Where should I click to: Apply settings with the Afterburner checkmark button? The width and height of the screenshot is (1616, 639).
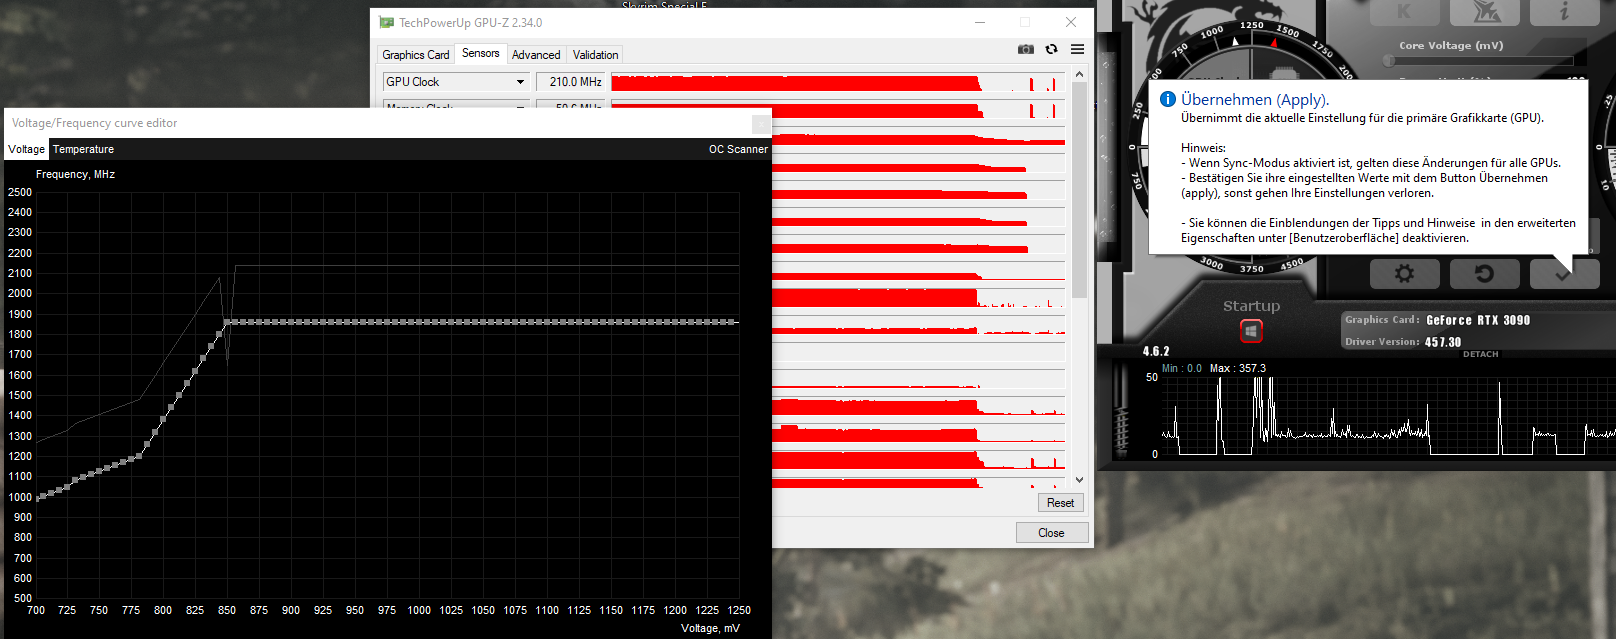pyautogui.click(x=1563, y=273)
